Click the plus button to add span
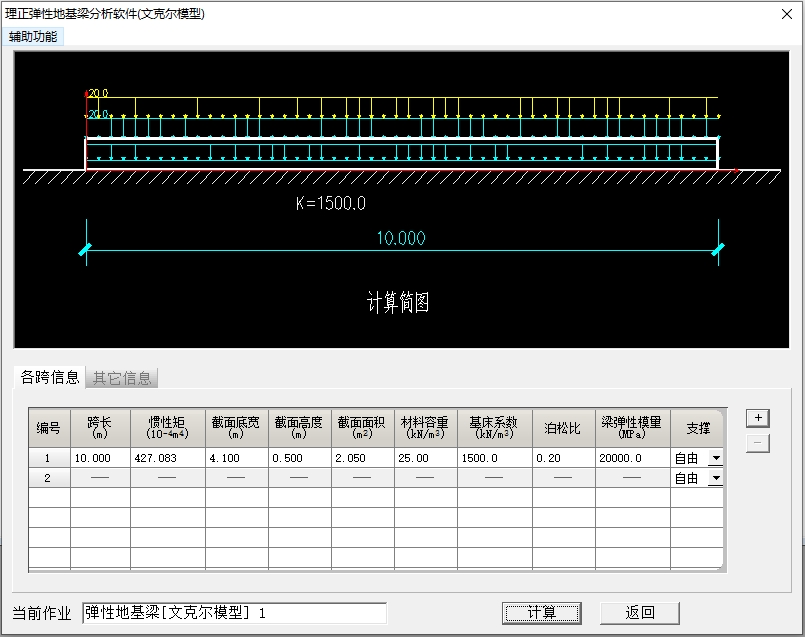The height and width of the screenshot is (637, 805). tap(758, 418)
